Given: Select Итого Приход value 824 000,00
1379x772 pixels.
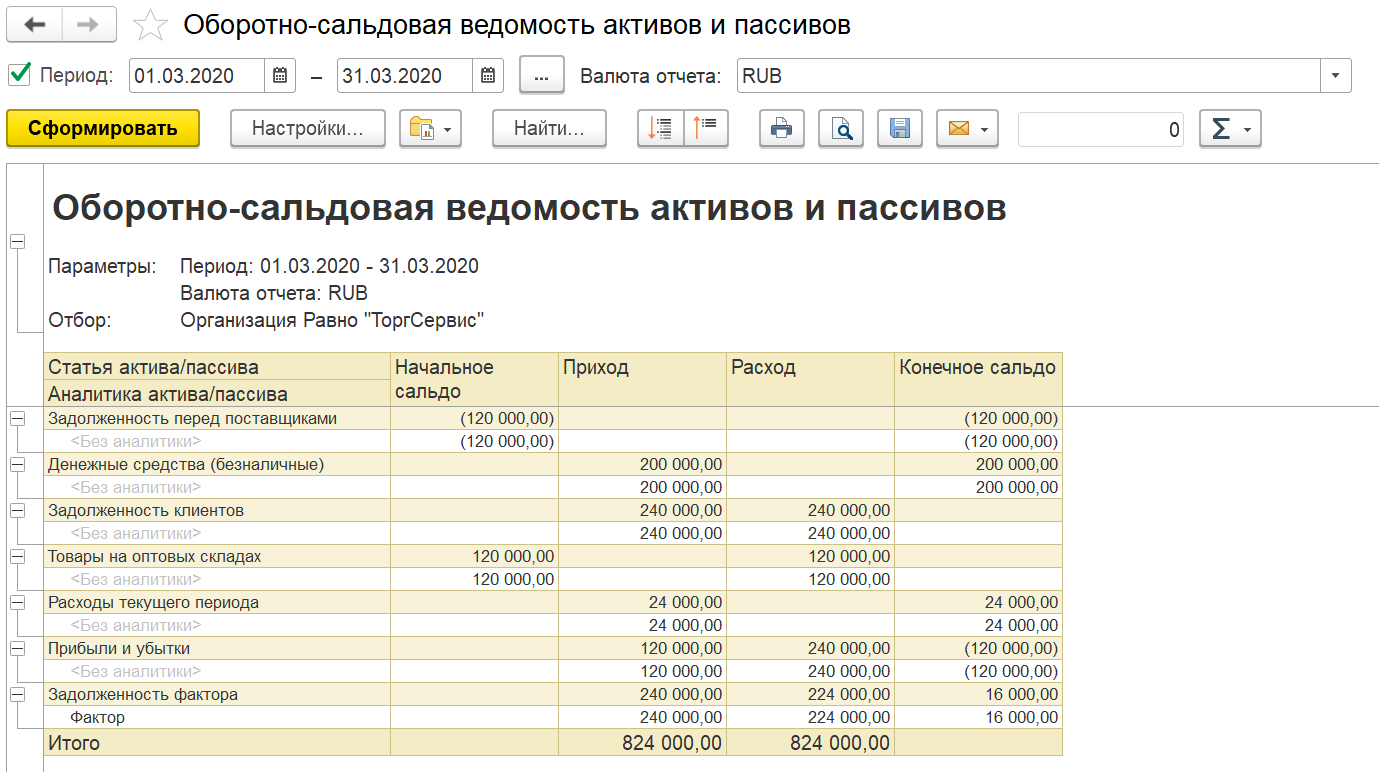Looking at the screenshot, I should (x=642, y=742).
